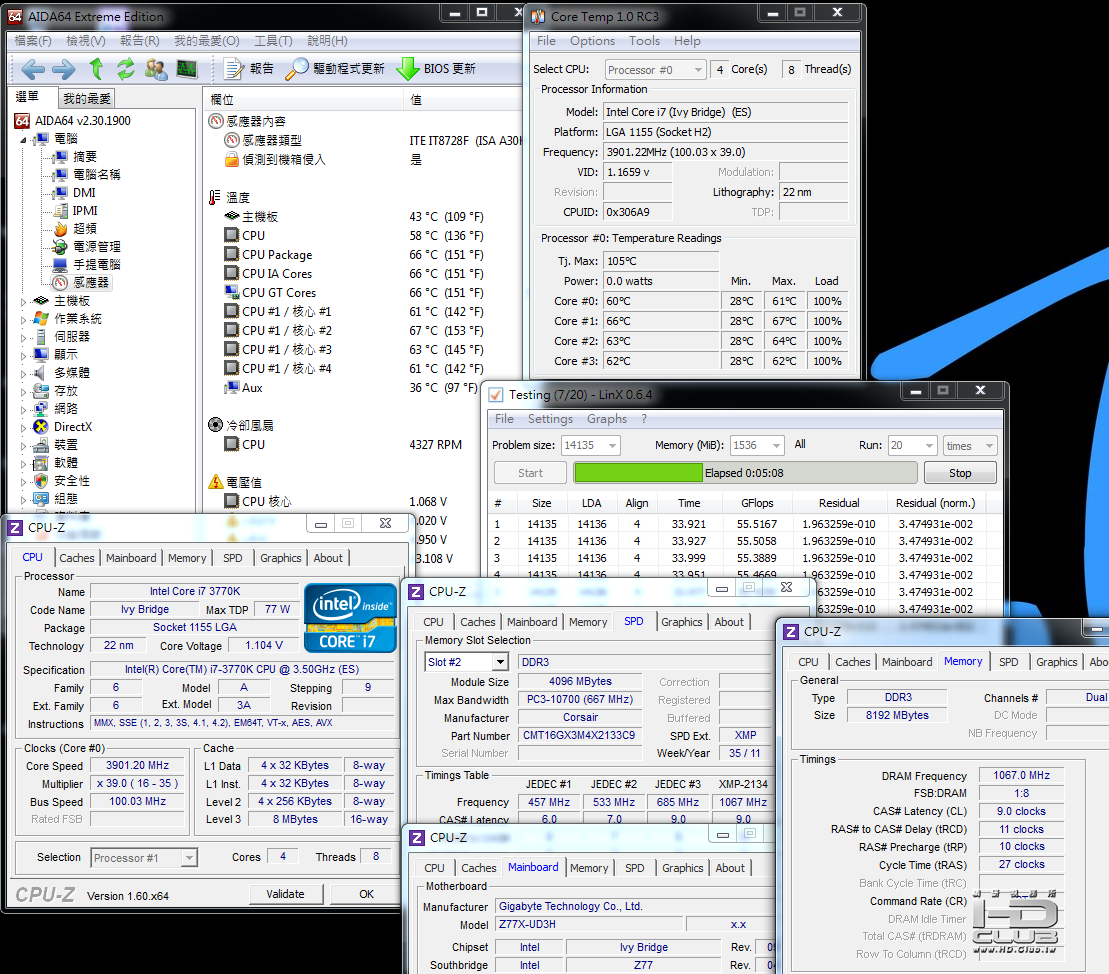The image size is (1109, 974).
Task: Click the green up-level arrow icon
Action: coord(96,69)
